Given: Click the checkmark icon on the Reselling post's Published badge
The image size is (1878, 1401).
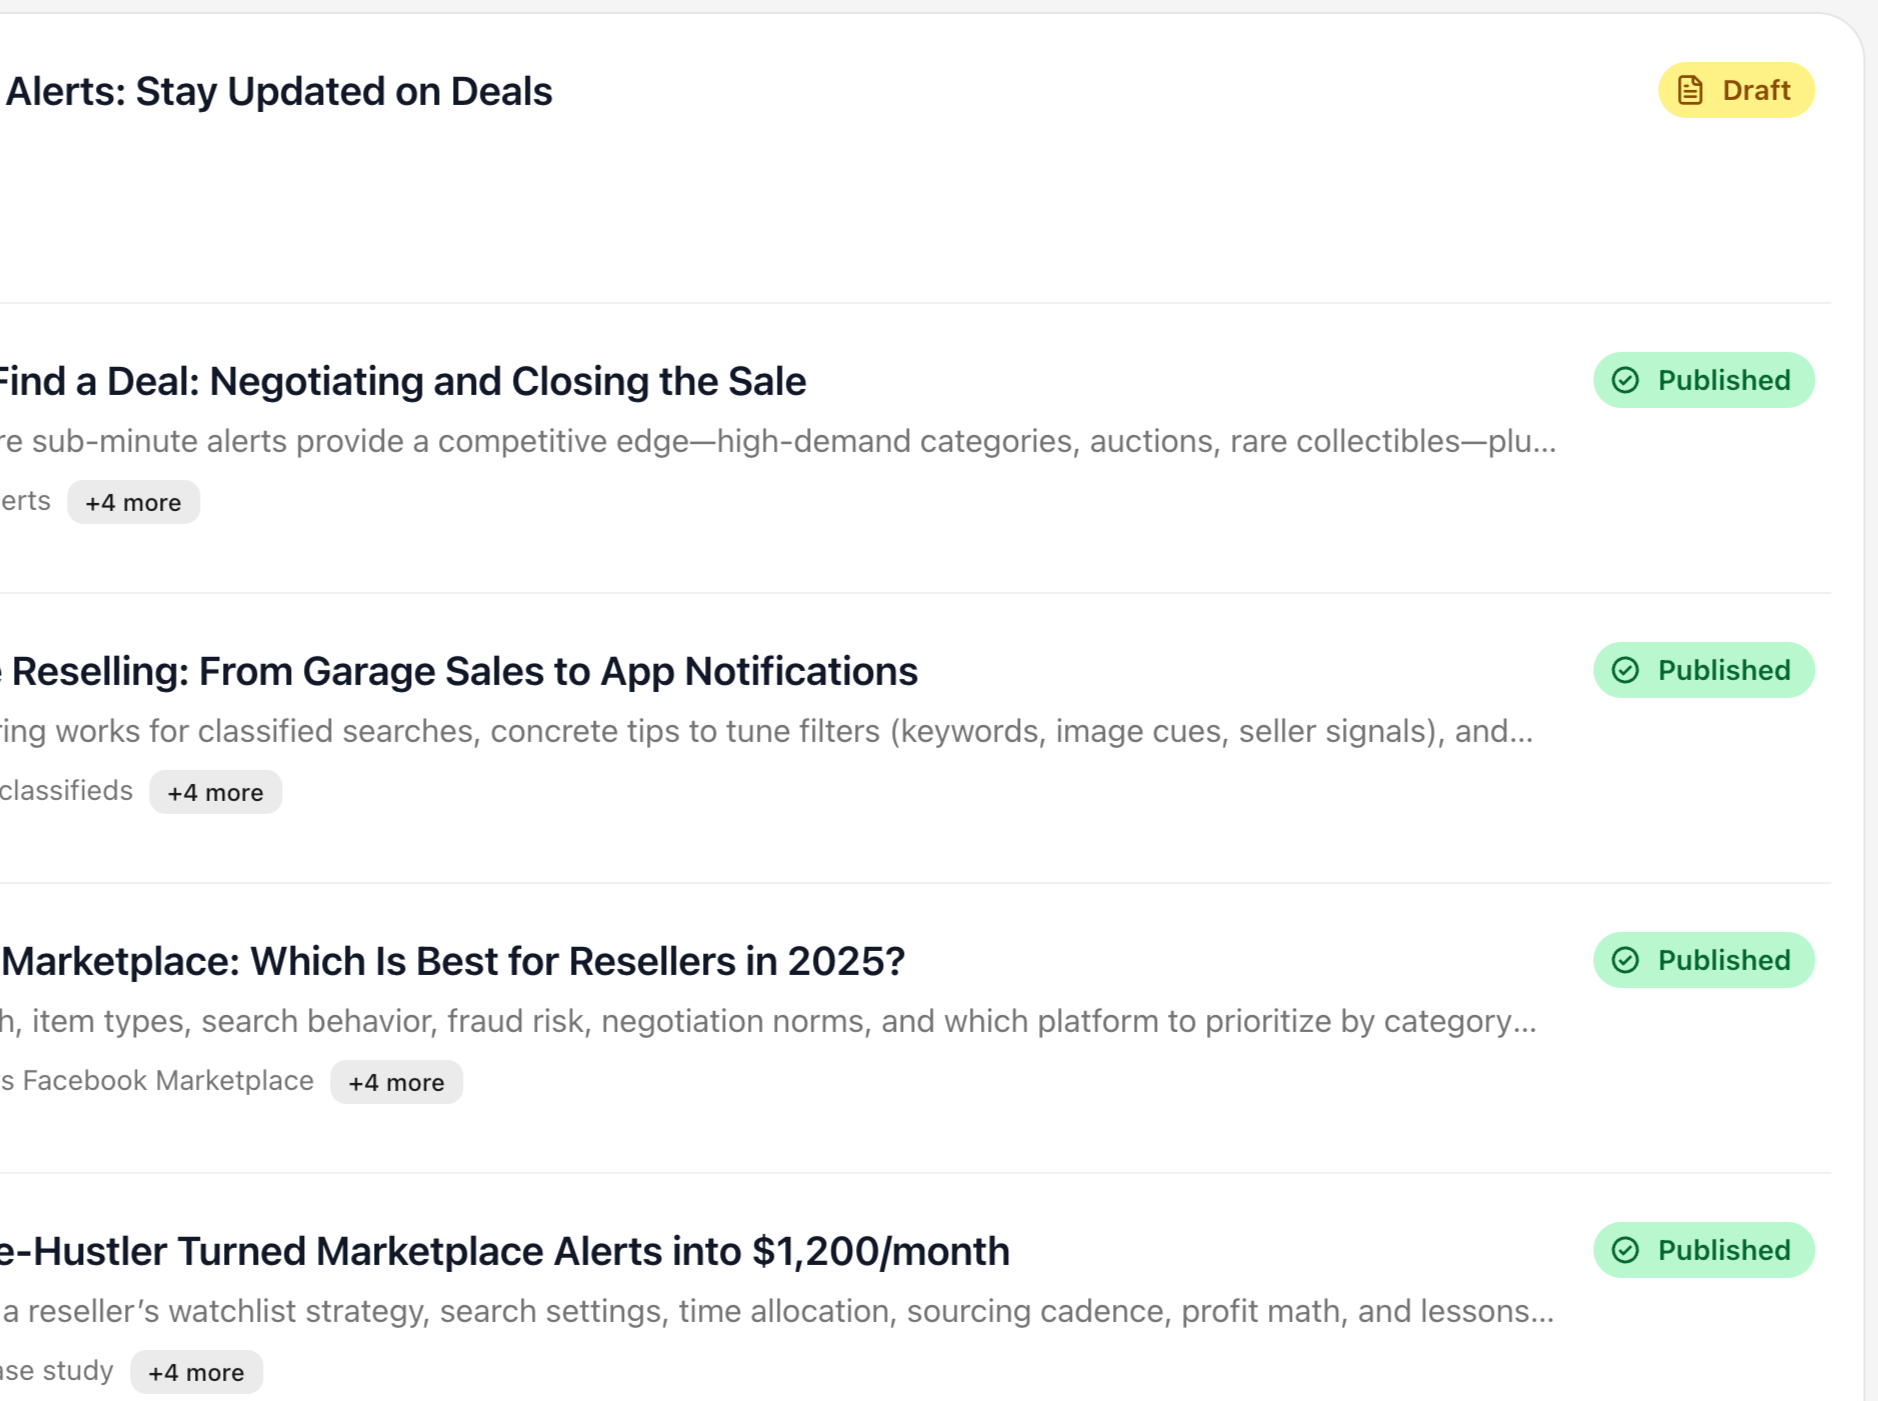Looking at the screenshot, I should pos(1627,670).
